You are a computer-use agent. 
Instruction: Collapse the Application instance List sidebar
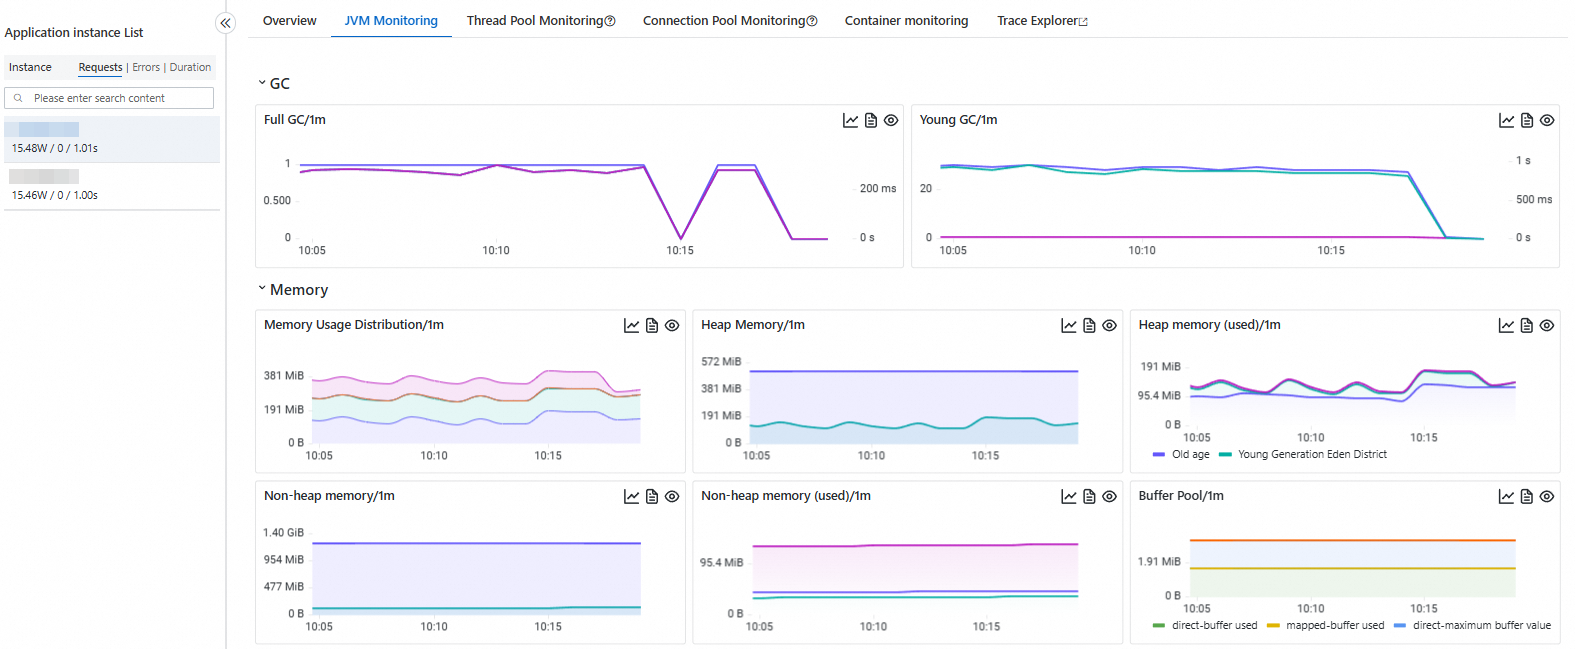pyautogui.click(x=226, y=23)
